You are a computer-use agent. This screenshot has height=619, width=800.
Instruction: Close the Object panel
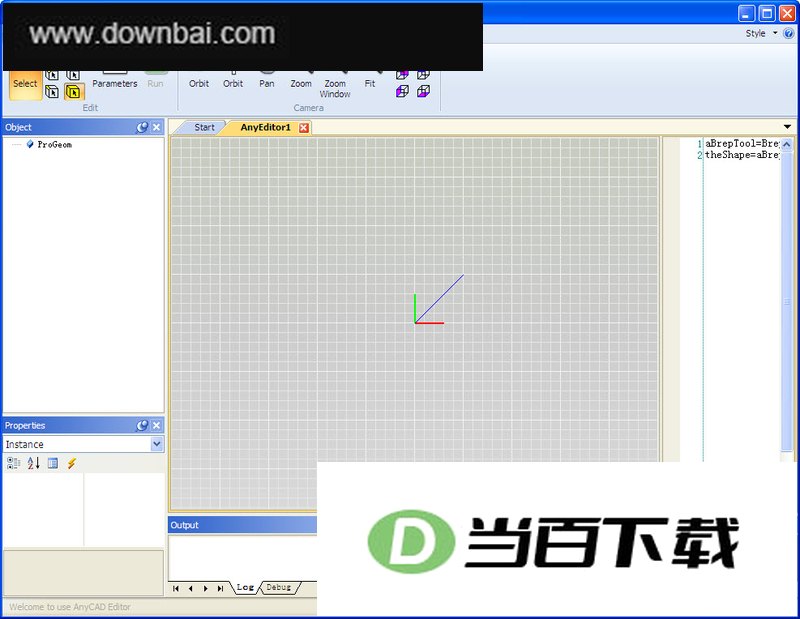tap(157, 128)
